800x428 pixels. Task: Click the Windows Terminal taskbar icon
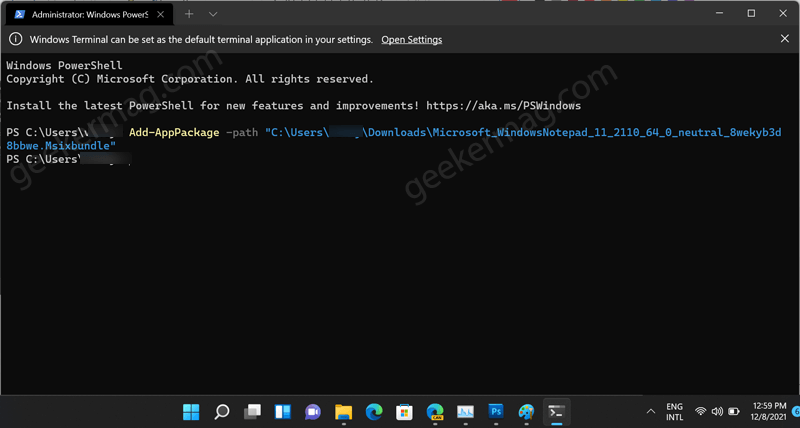[x=557, y=412]
